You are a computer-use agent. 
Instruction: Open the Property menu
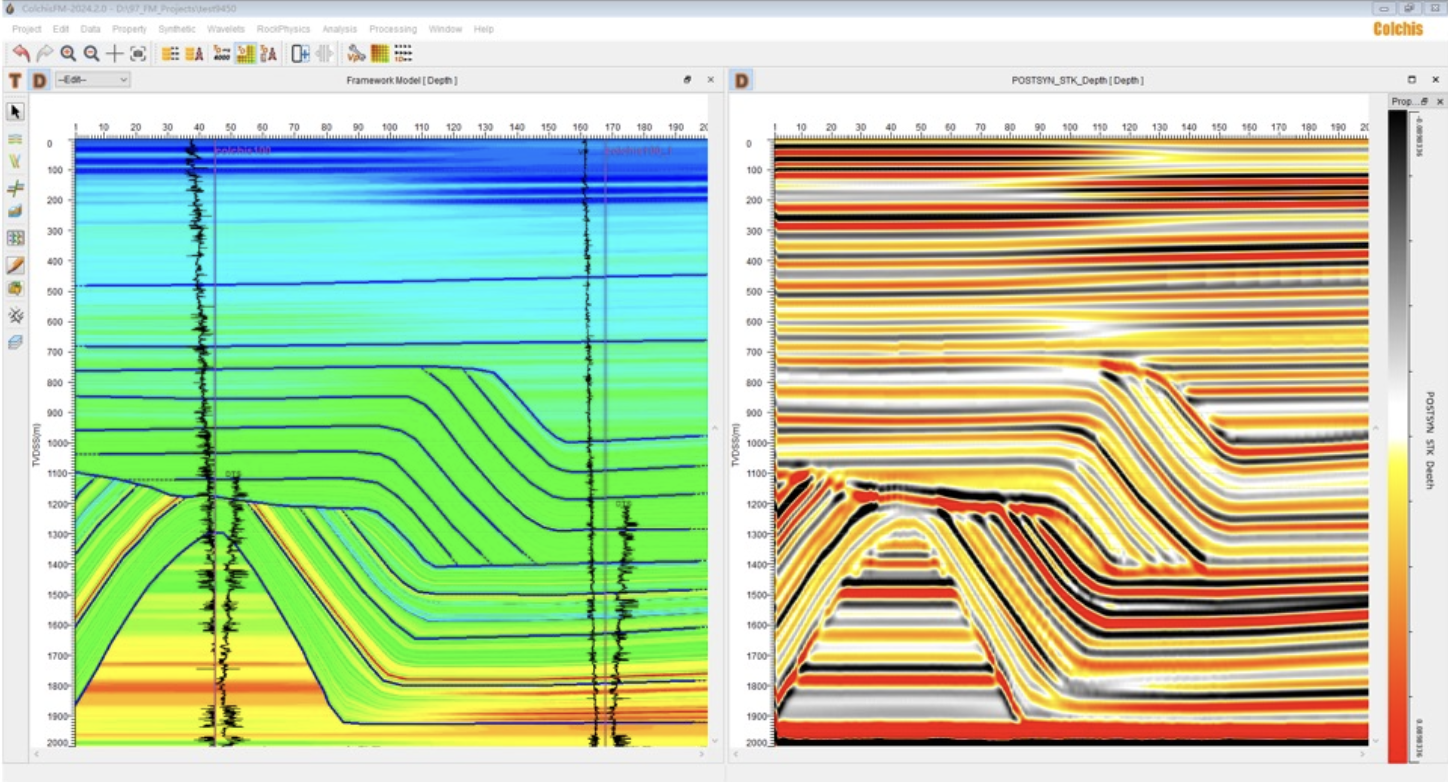point(130,29)
